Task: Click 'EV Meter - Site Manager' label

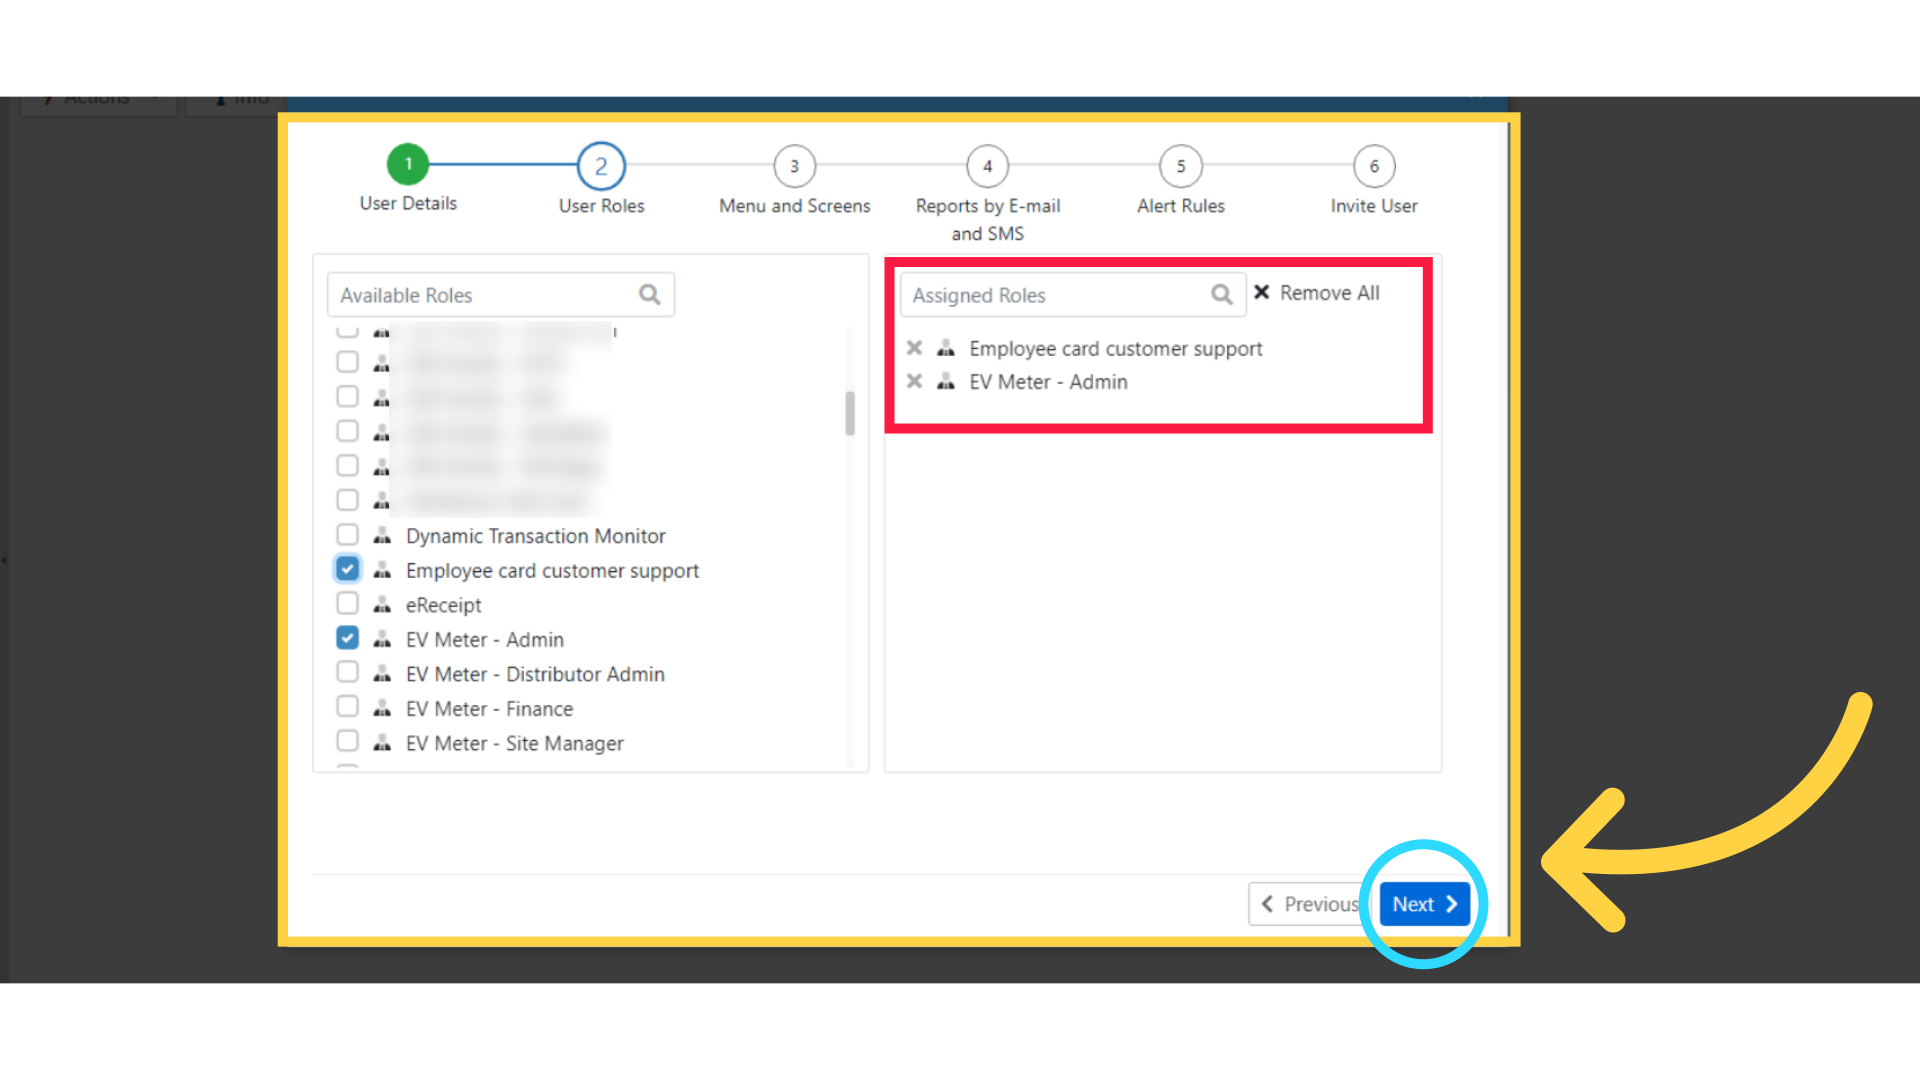Action: [514, 743]
